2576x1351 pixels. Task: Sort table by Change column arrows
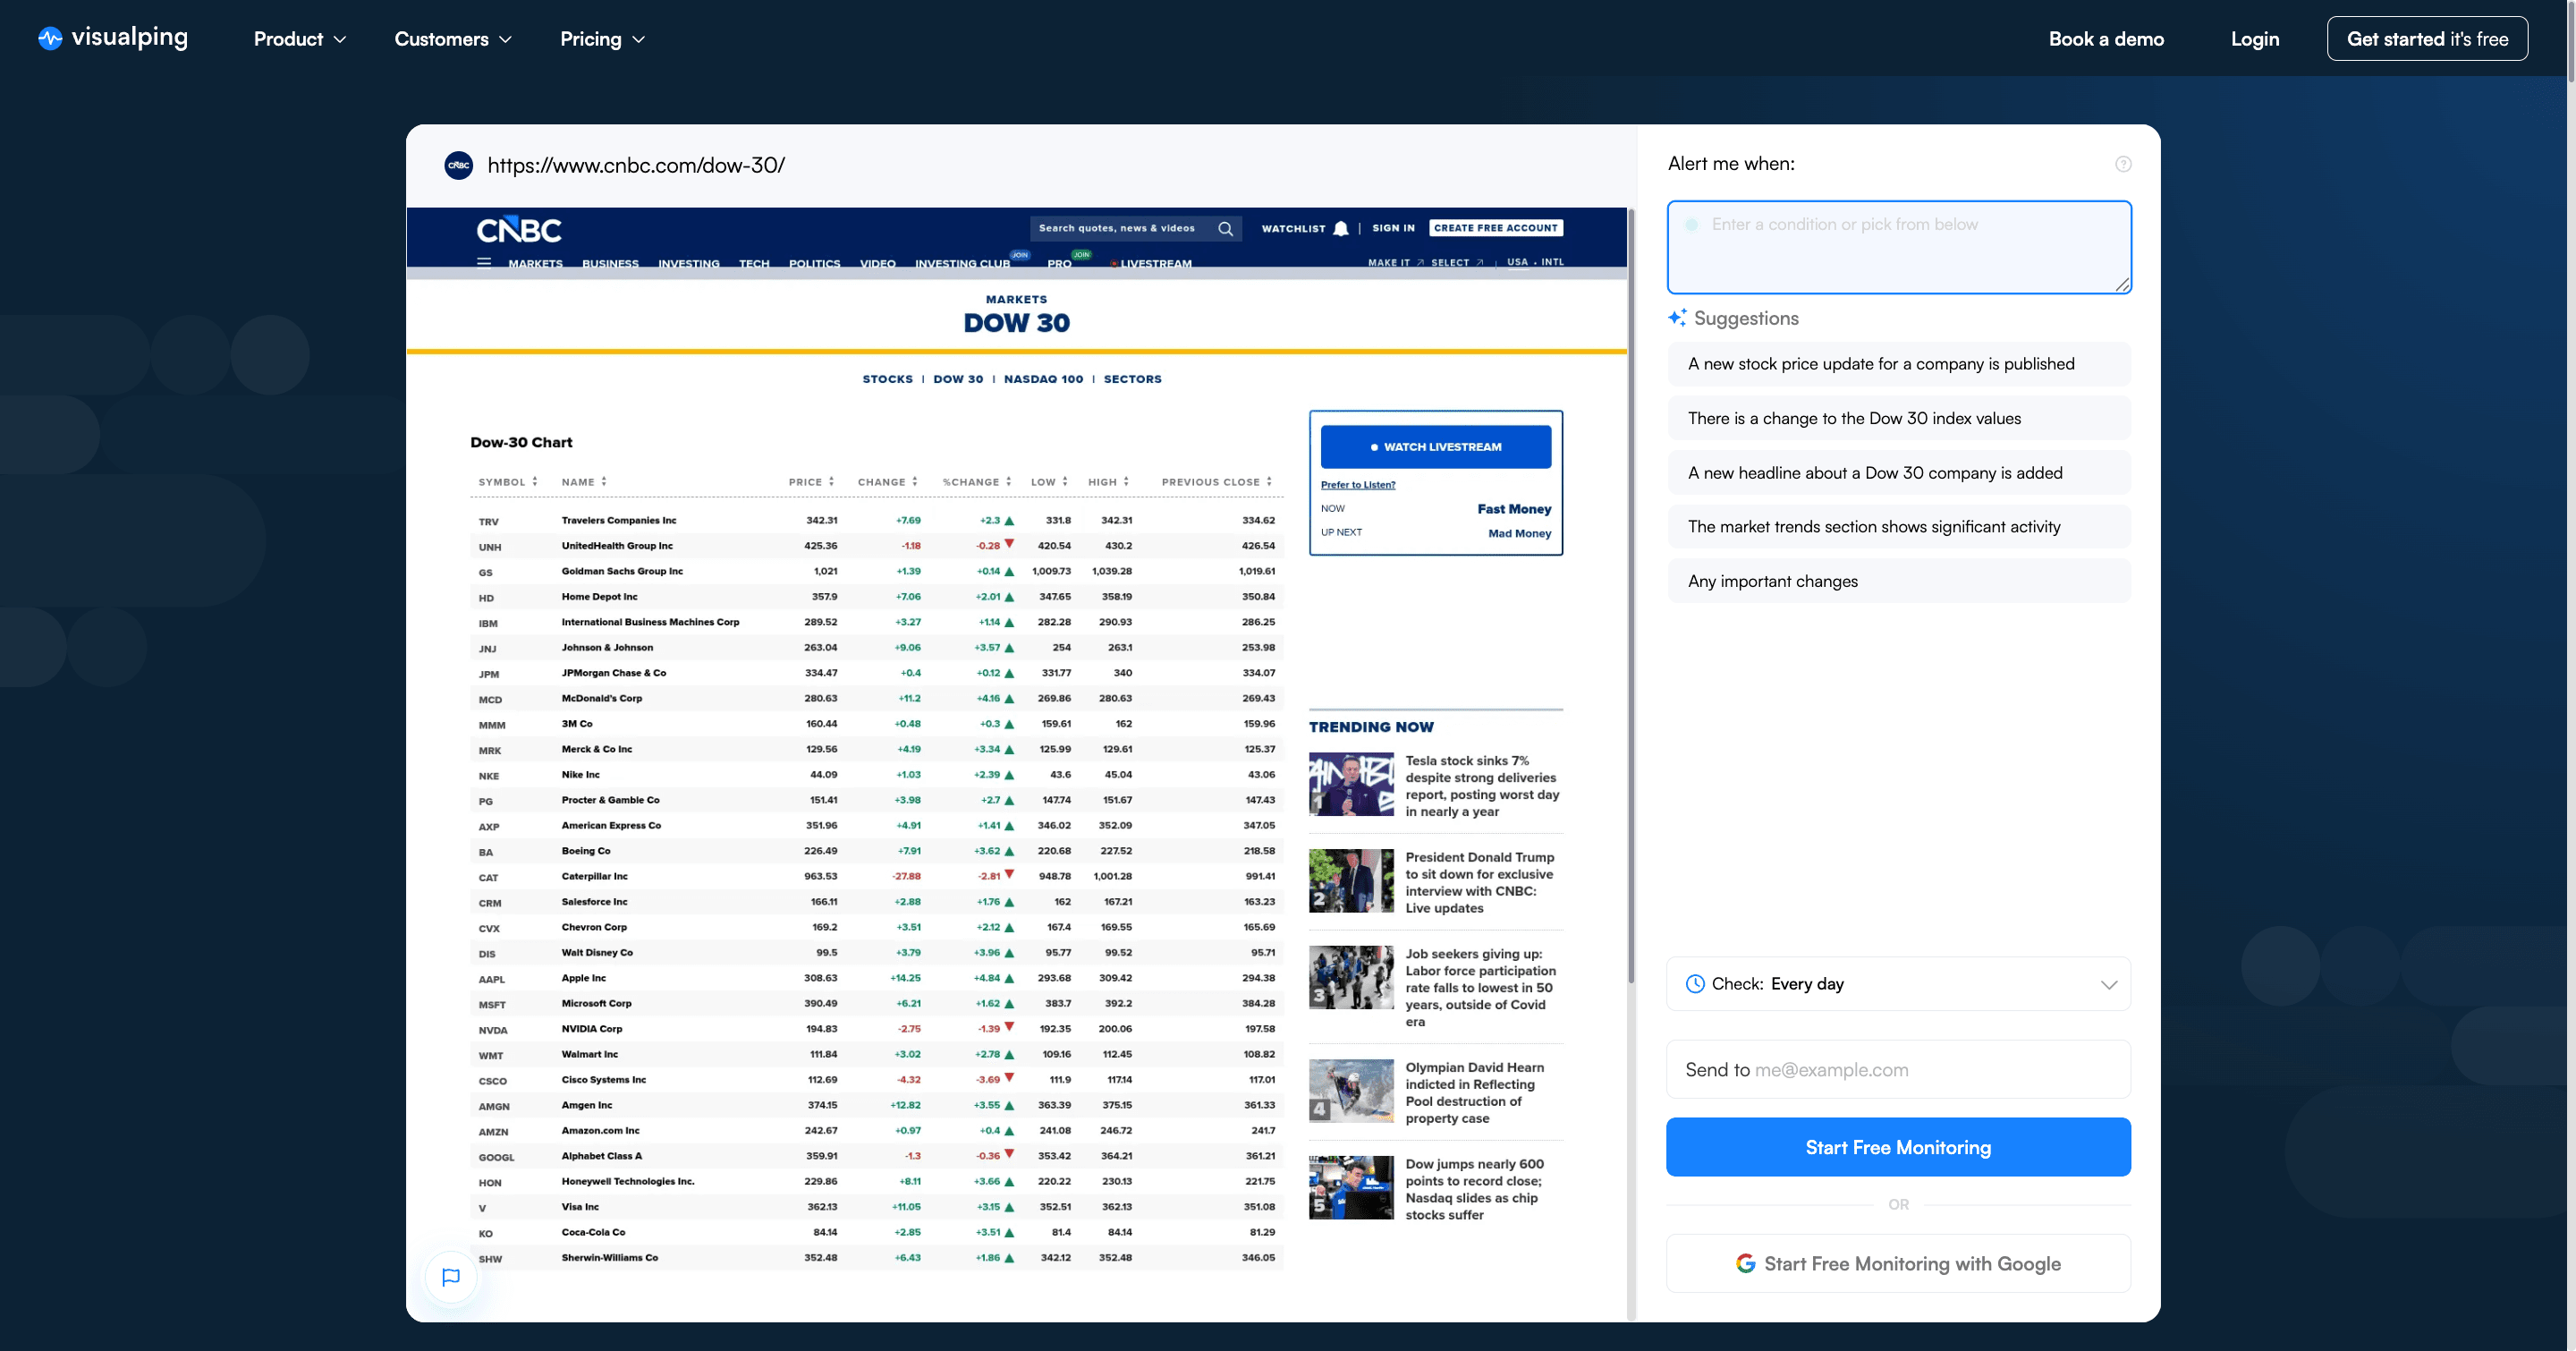click(914, 482)
